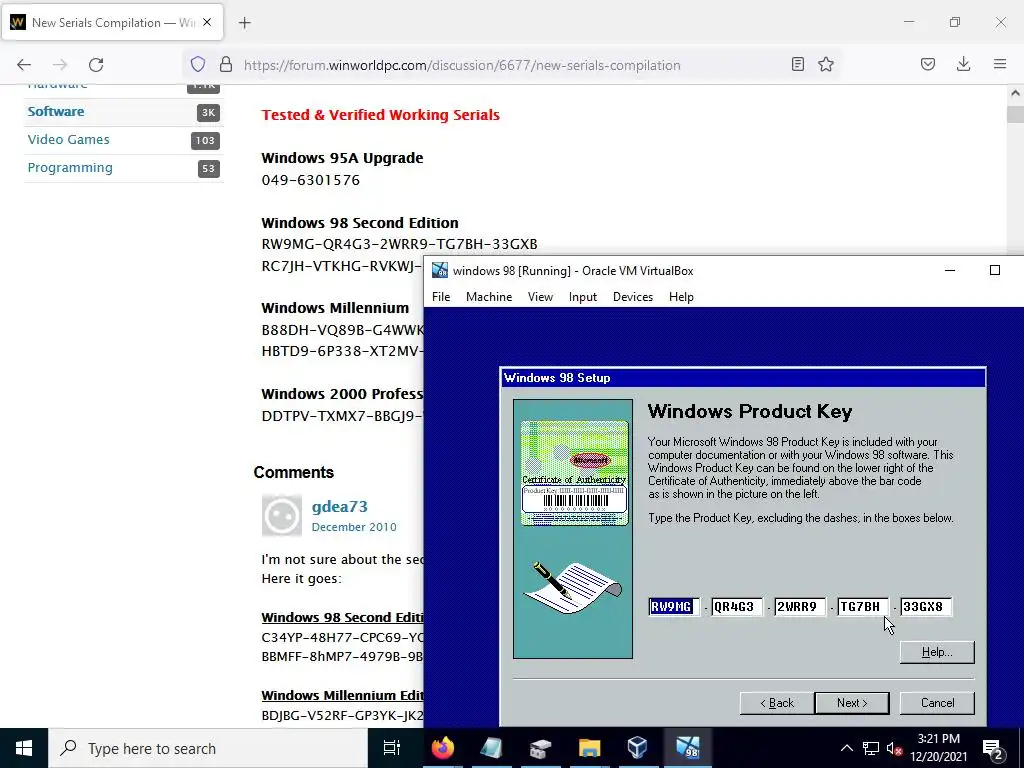1024x768 pixels.
Task: Open network tray icon
Action: 871,748
